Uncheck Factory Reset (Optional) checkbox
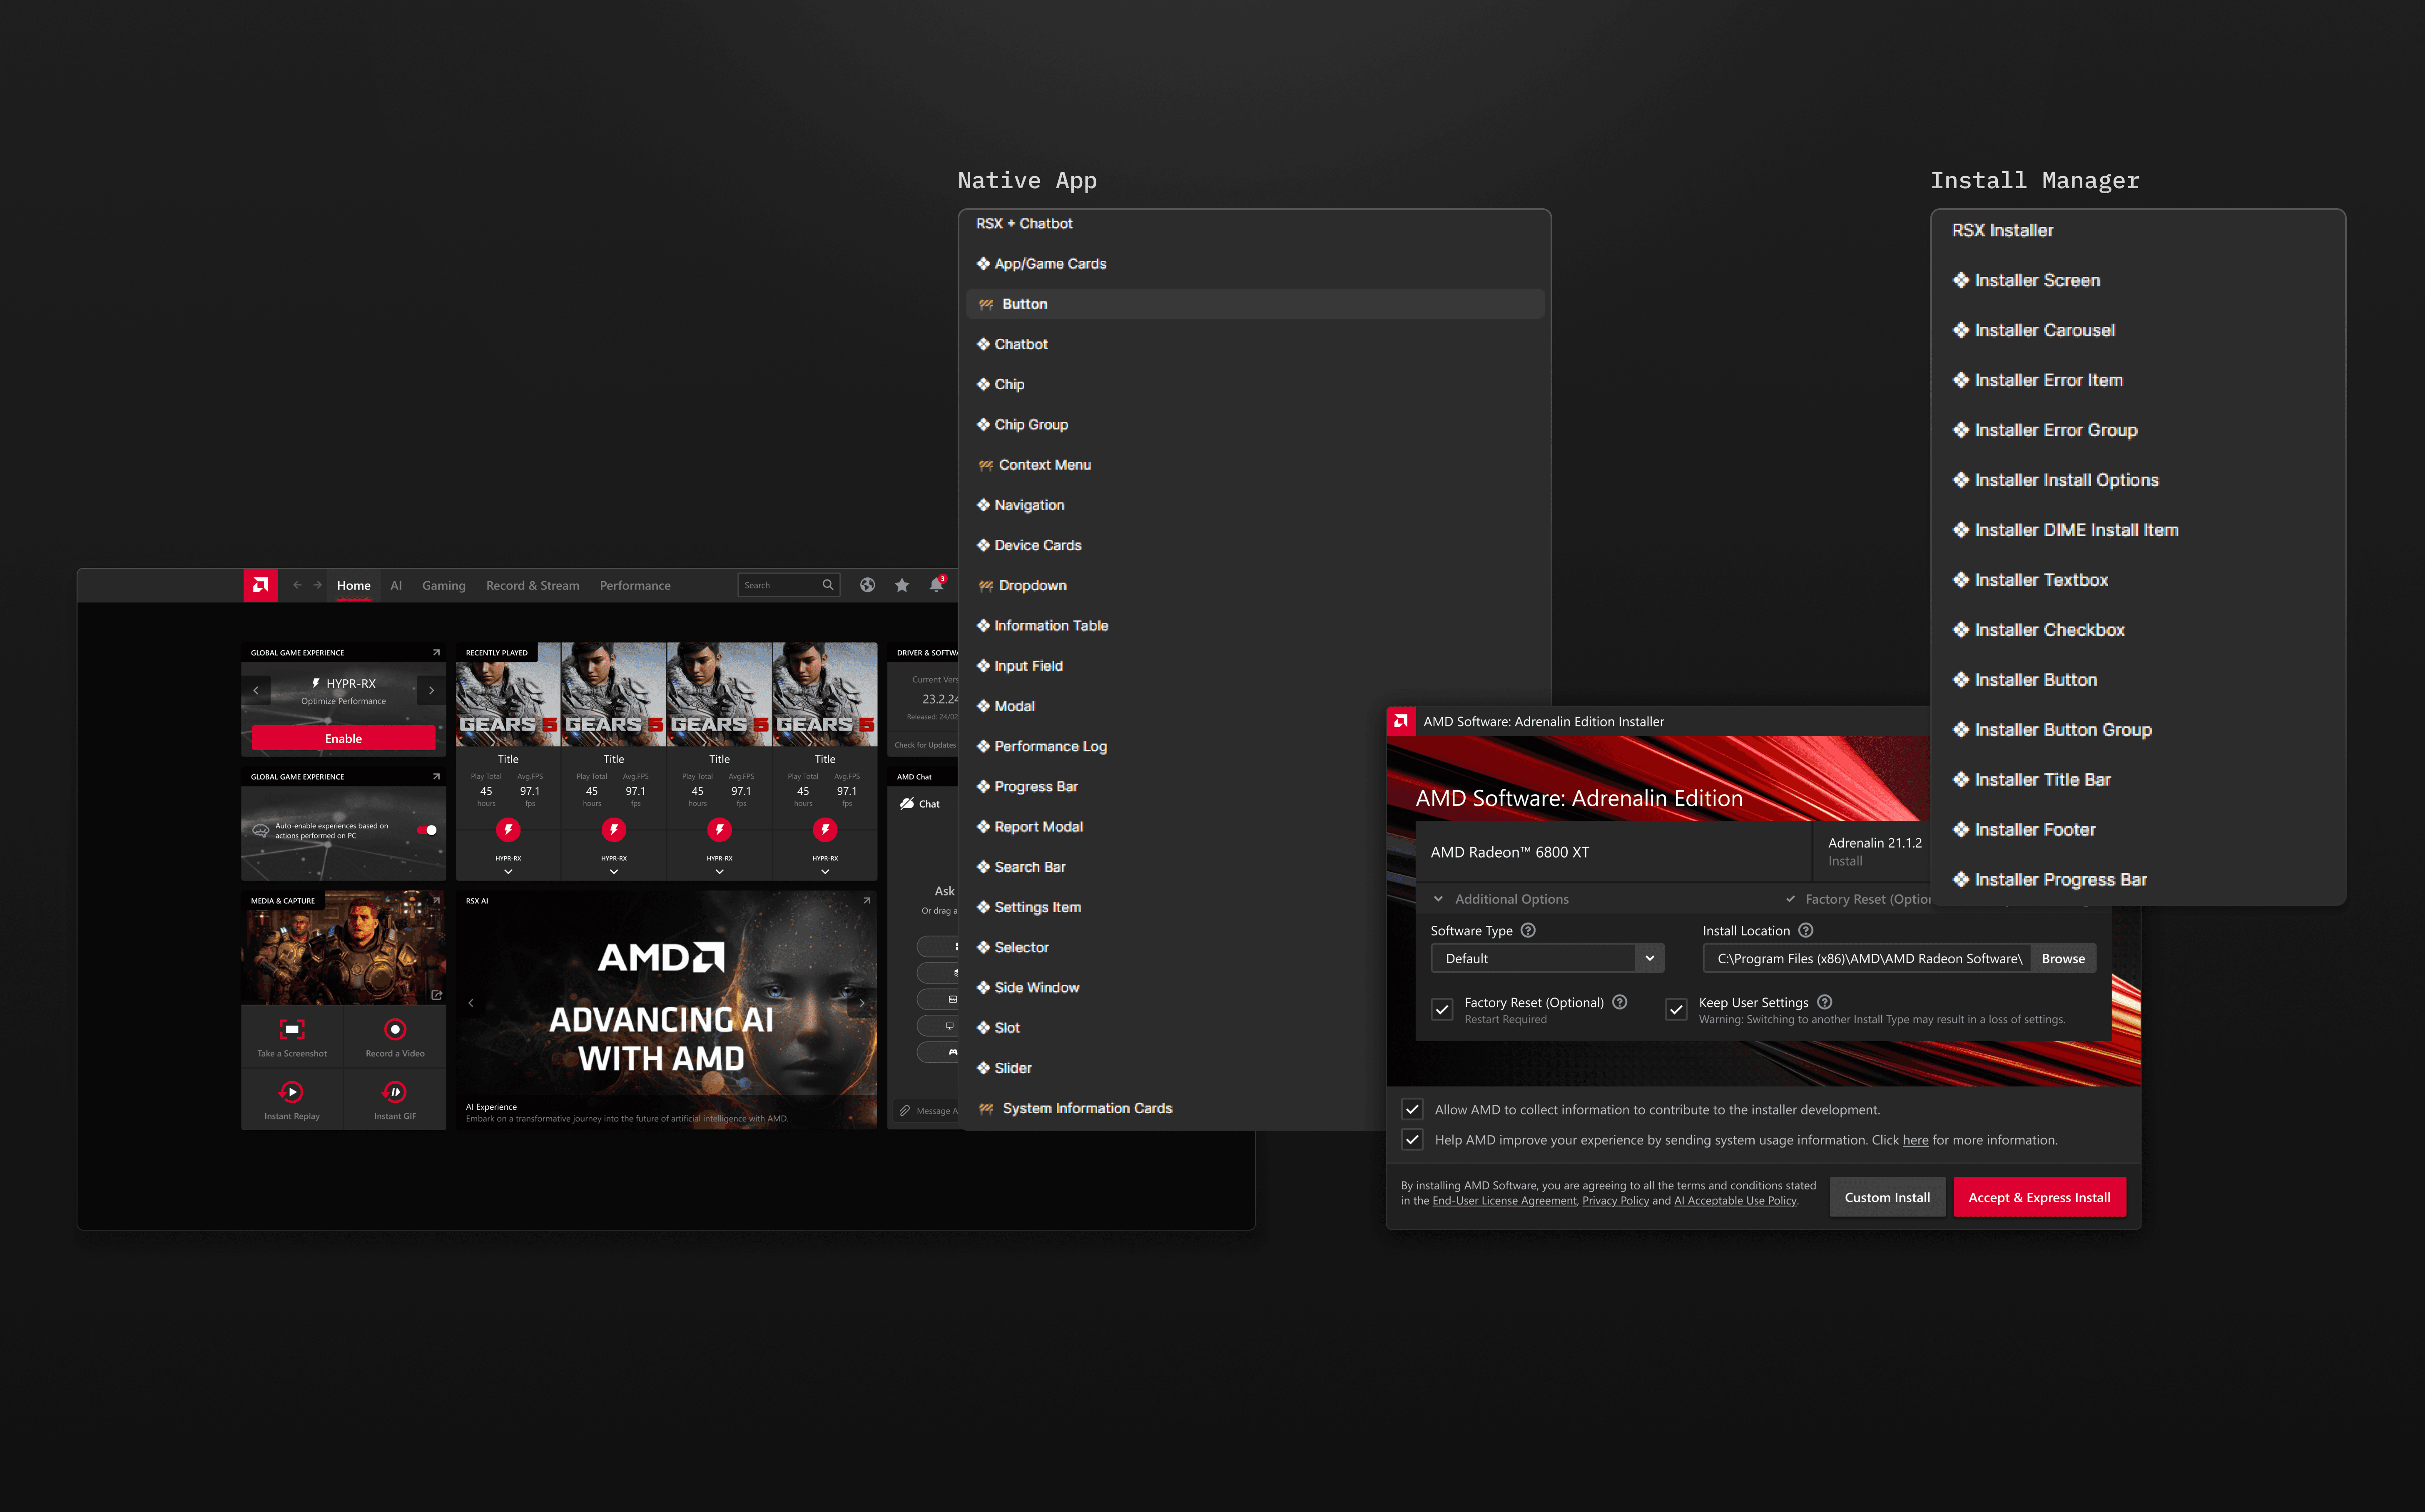 (1442, 1010)
